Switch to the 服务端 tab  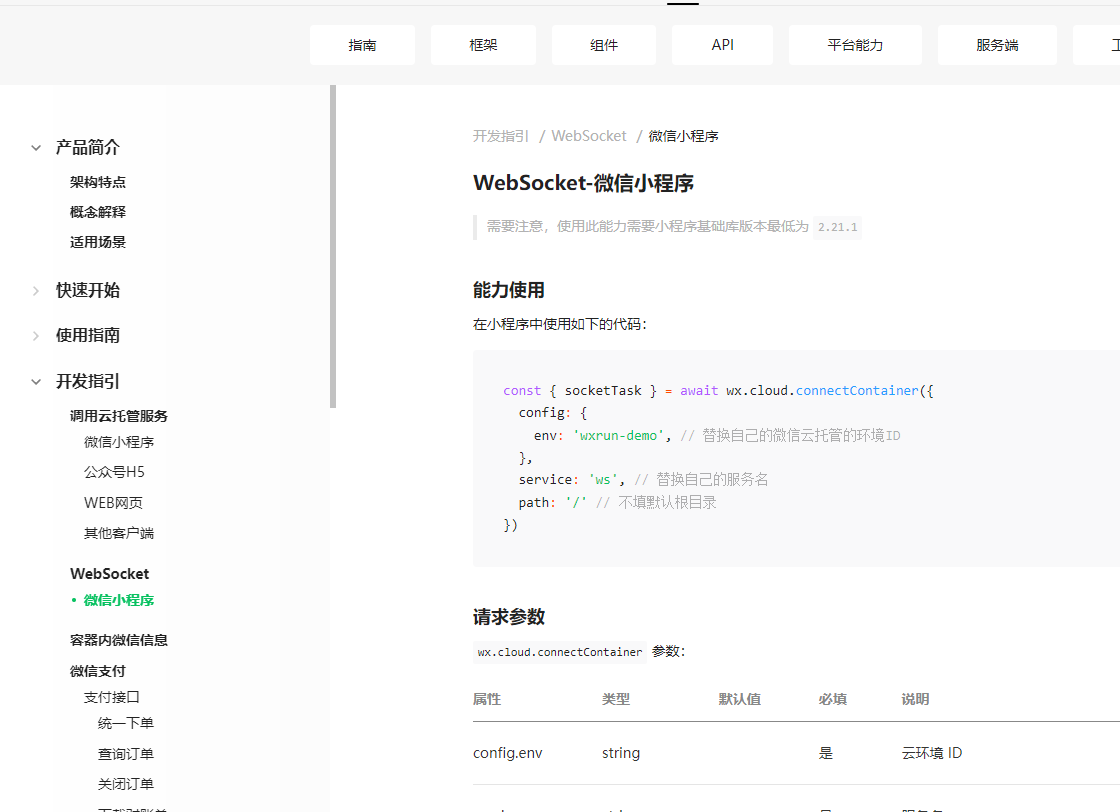[x=997, y=45]
